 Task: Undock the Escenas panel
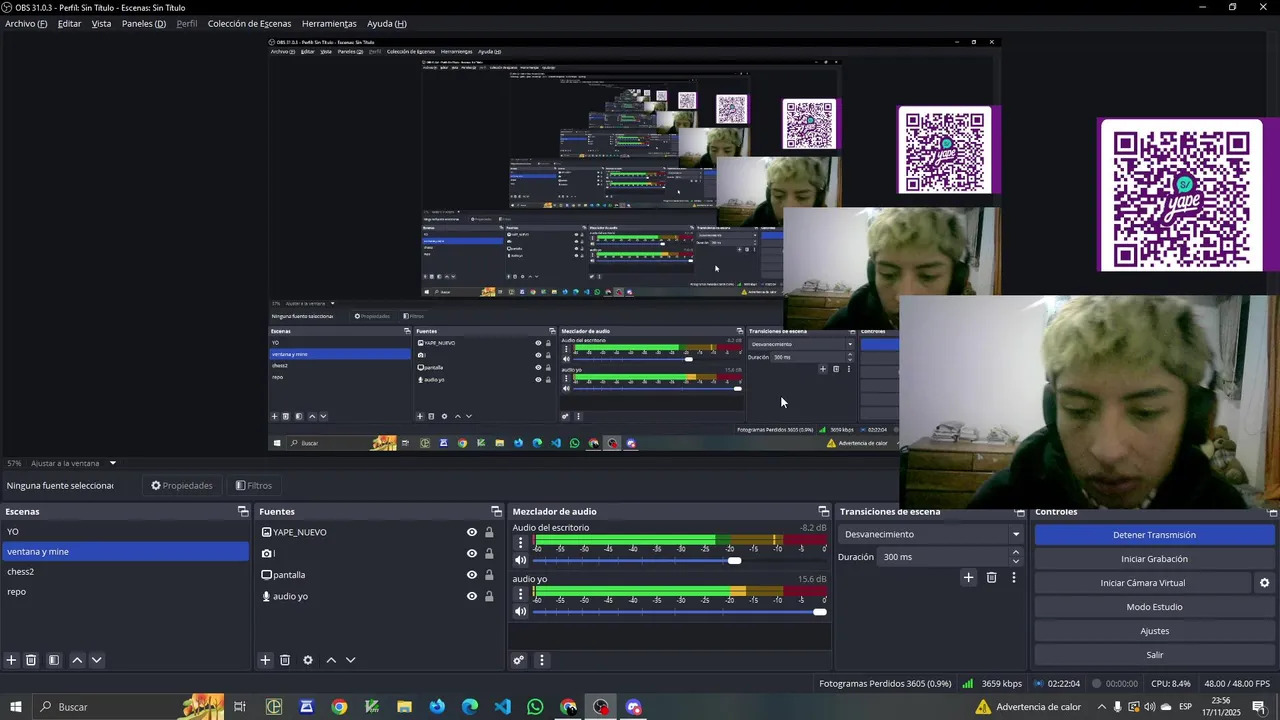tap(243, 511)
